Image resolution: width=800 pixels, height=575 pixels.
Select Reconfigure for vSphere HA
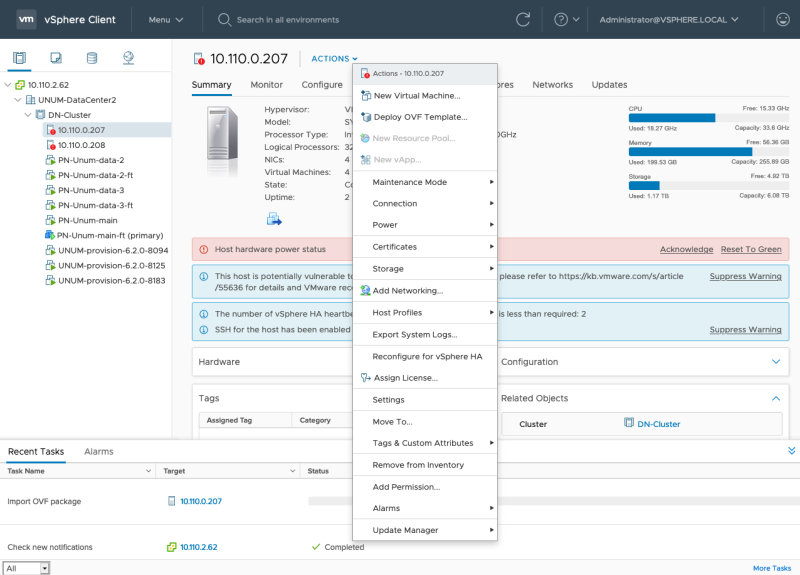[x=424, y=356]
